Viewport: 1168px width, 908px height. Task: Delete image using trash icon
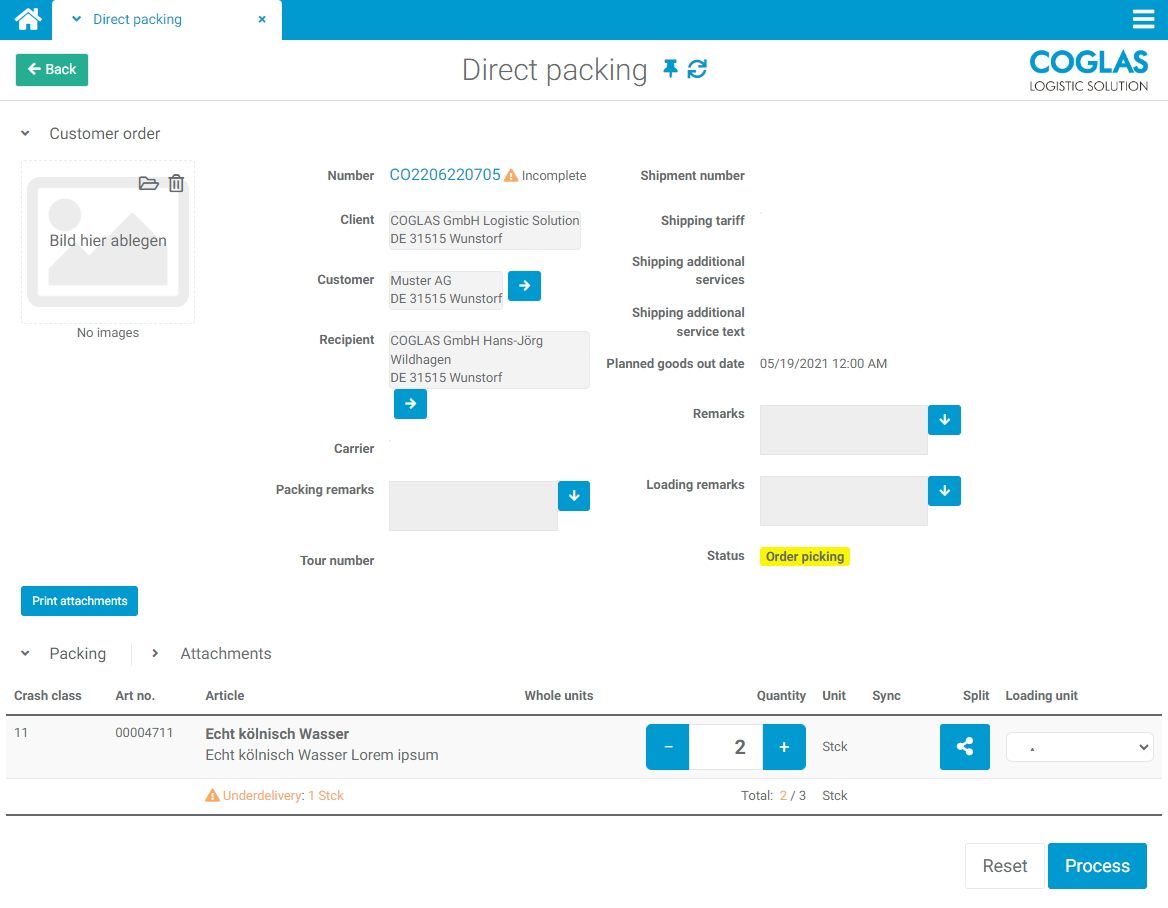pyautogui.click(x=176, y=183)
